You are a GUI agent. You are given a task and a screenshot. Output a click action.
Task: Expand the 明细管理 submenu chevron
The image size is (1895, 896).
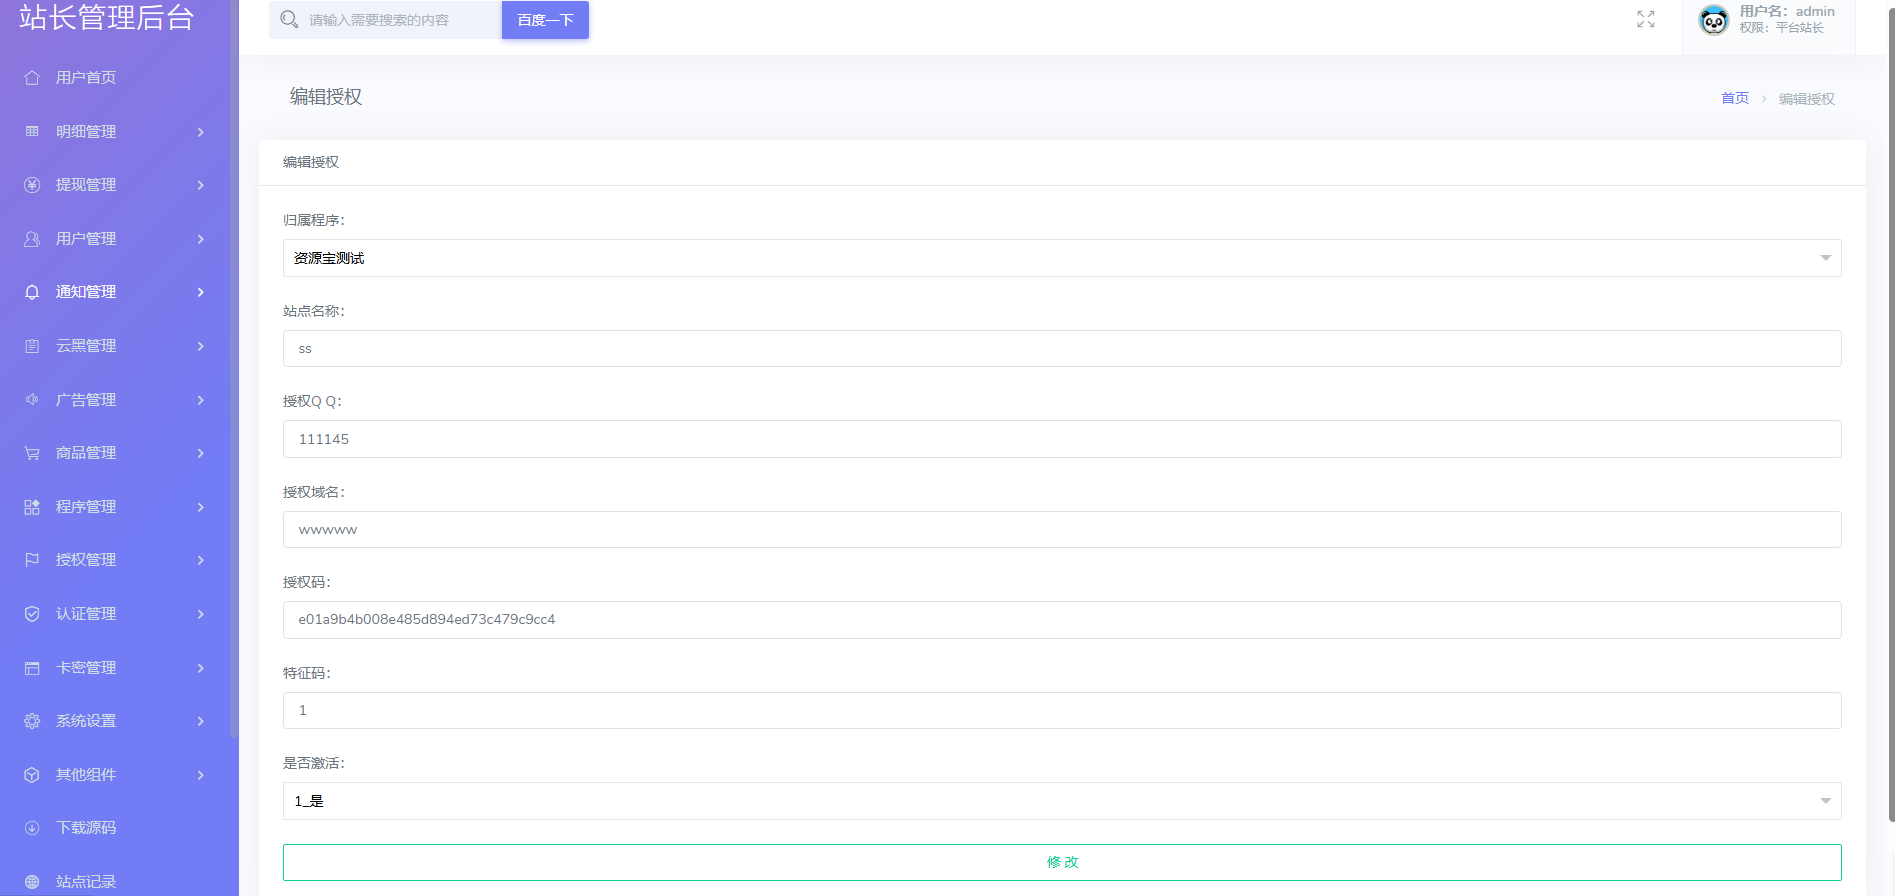[201, 132]
